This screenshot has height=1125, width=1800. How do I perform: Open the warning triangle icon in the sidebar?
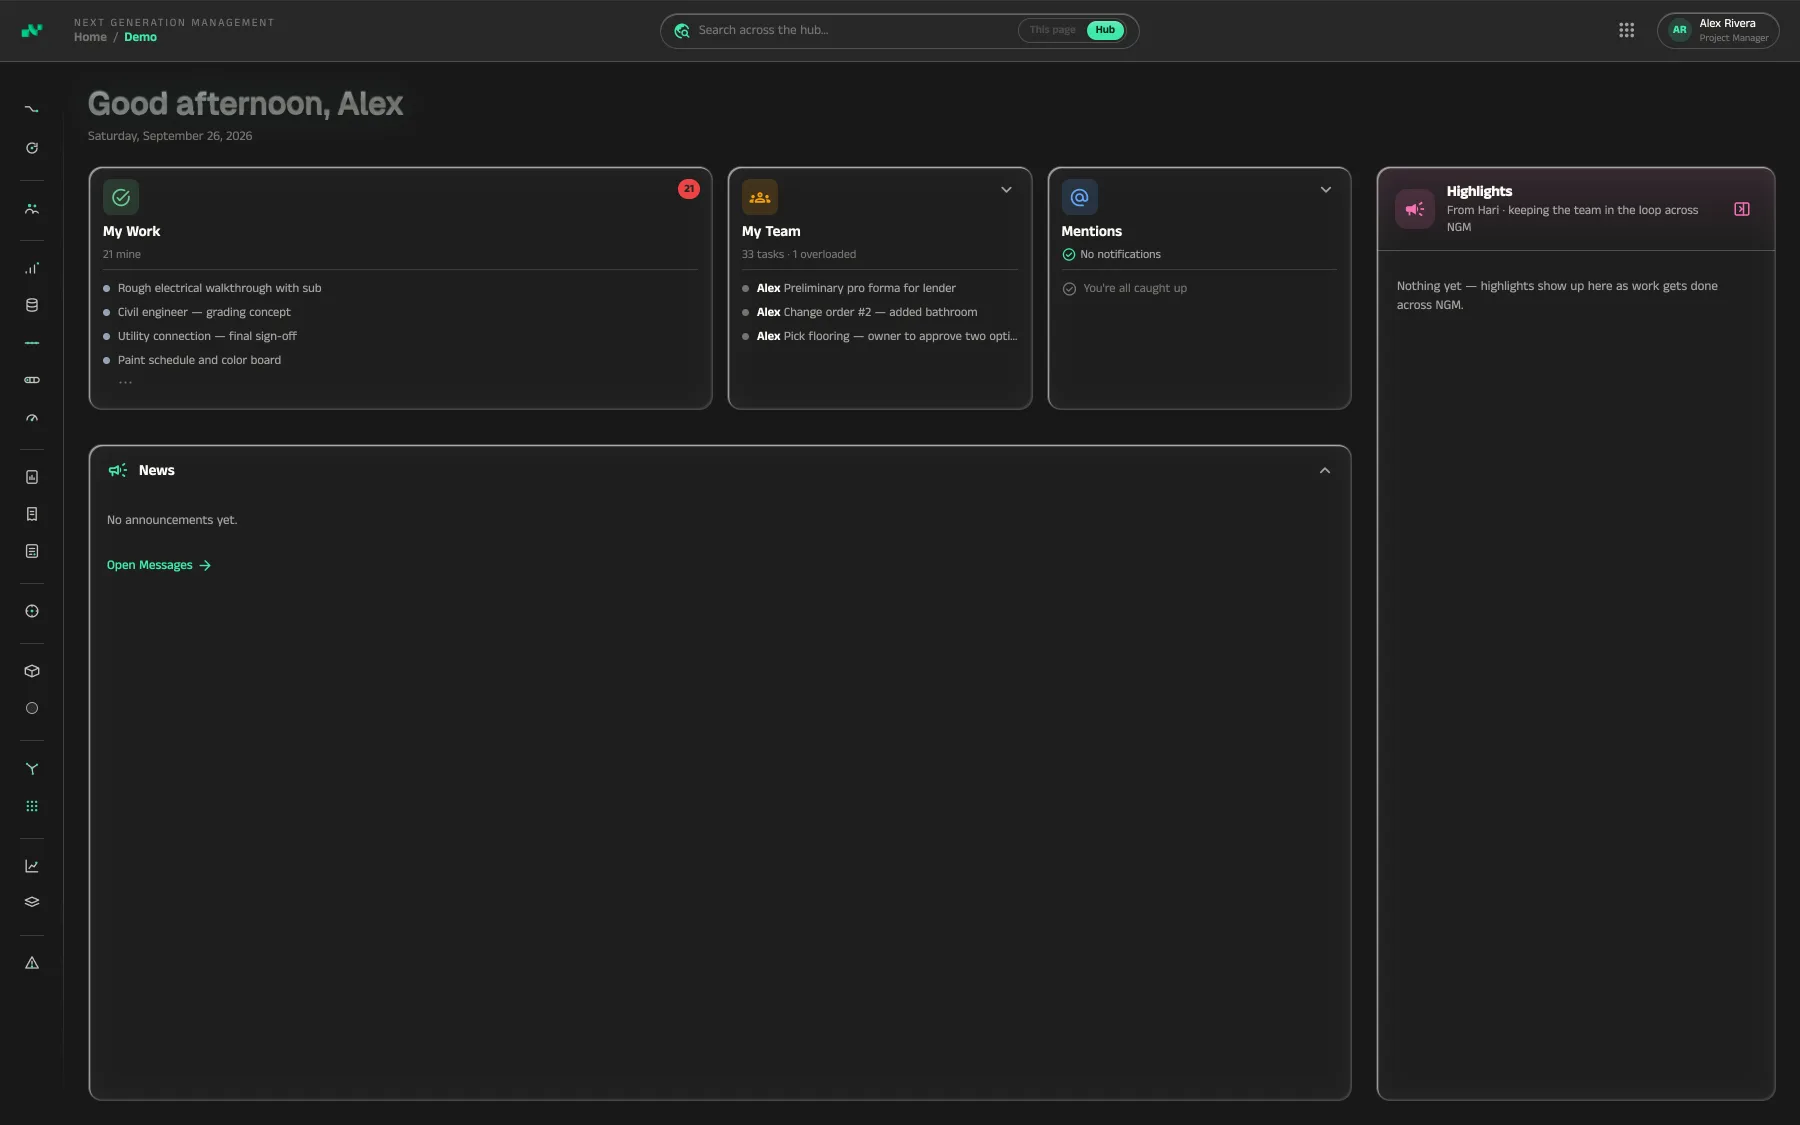coord(32,963)
